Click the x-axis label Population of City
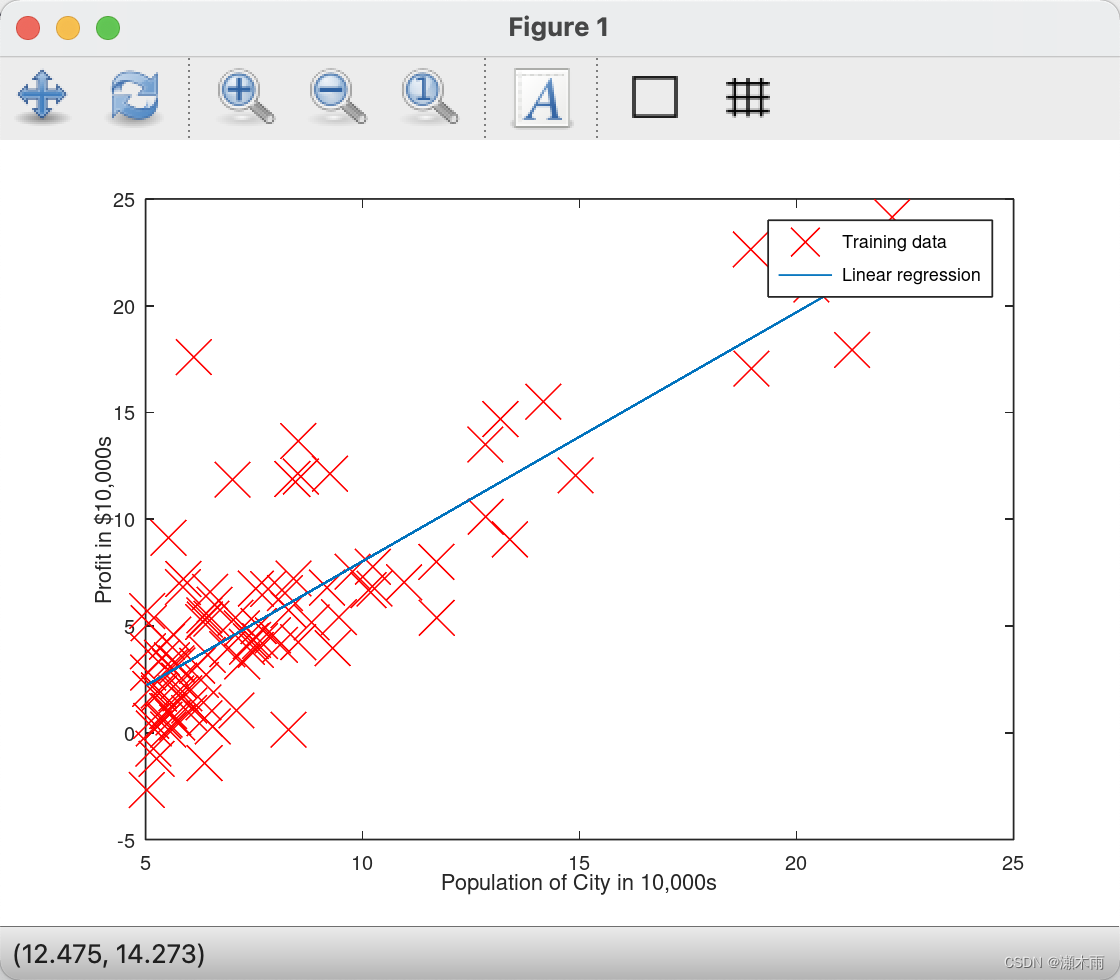This screenshot has height=980, width=1120. pos(578,882)
